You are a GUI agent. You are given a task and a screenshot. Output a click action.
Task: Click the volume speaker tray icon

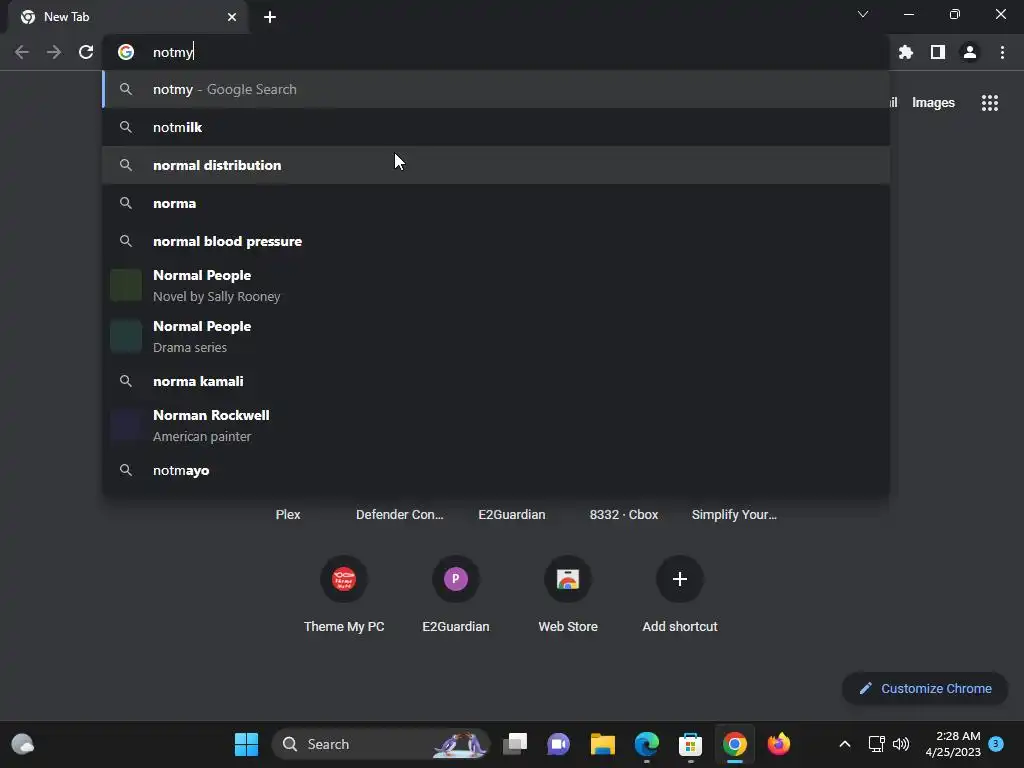(901, 744)
